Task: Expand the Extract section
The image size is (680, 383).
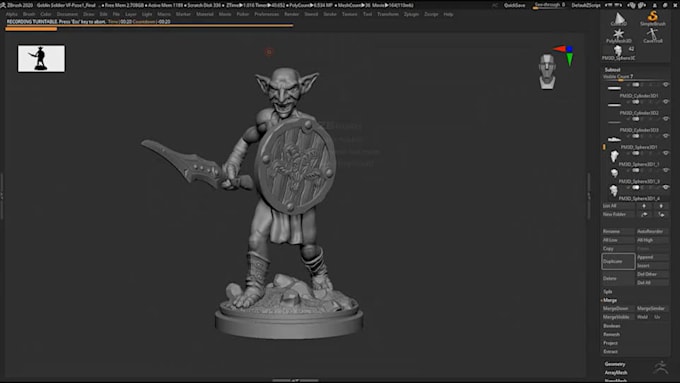Action: (610, 352)
